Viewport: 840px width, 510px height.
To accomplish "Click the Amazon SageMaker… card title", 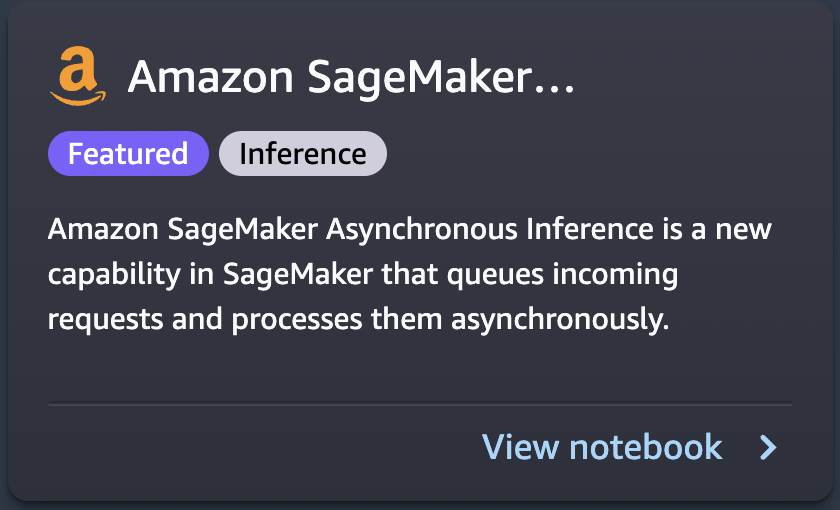I will click(x=351, y=77).
